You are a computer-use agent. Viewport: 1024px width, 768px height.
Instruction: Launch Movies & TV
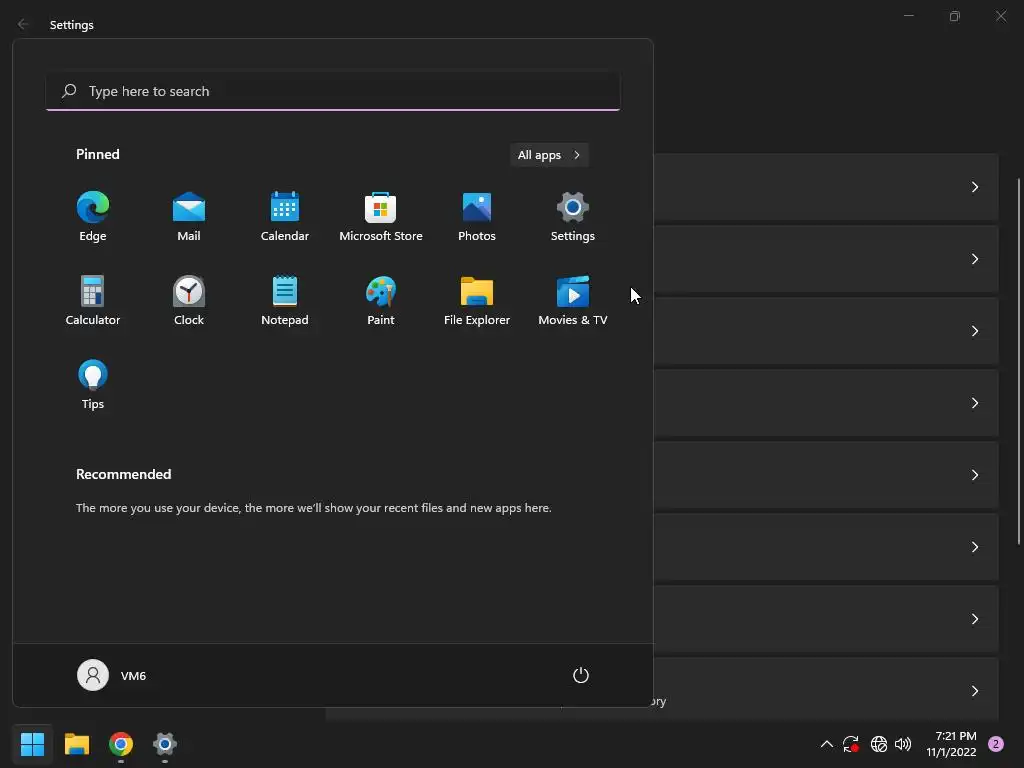[x=573, y=300]
